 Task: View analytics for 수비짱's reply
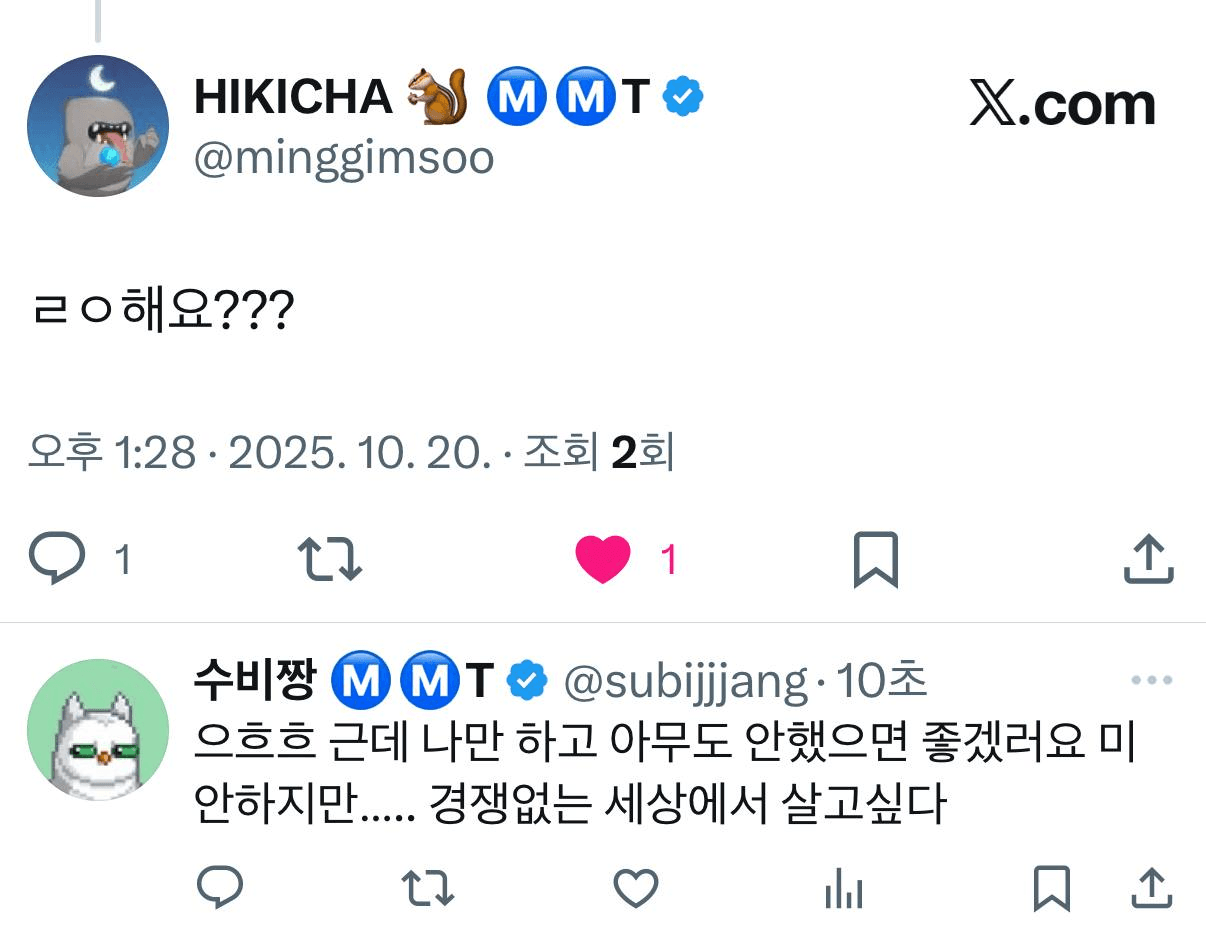pos(843,887)
